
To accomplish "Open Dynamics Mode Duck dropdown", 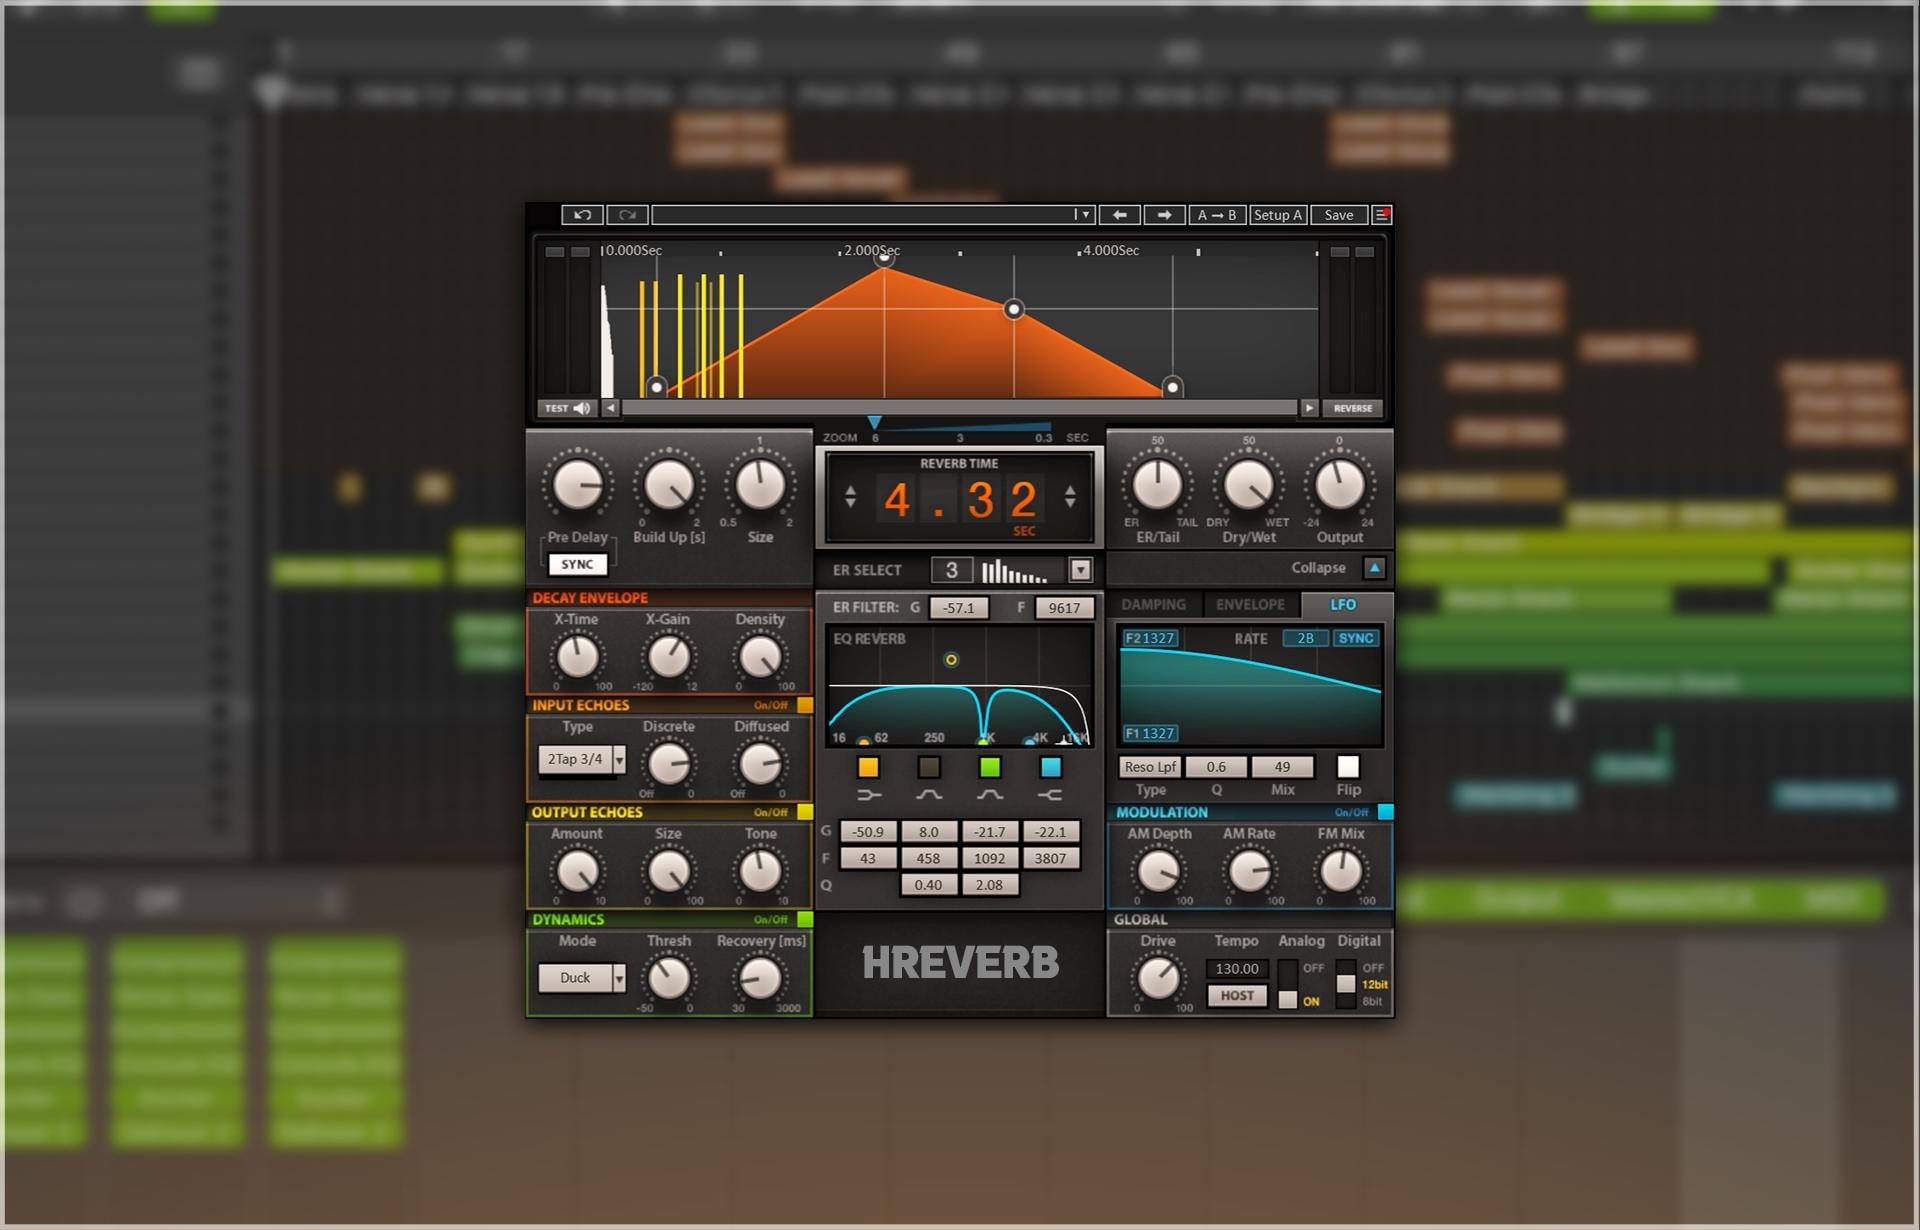I will pos(582,978).
